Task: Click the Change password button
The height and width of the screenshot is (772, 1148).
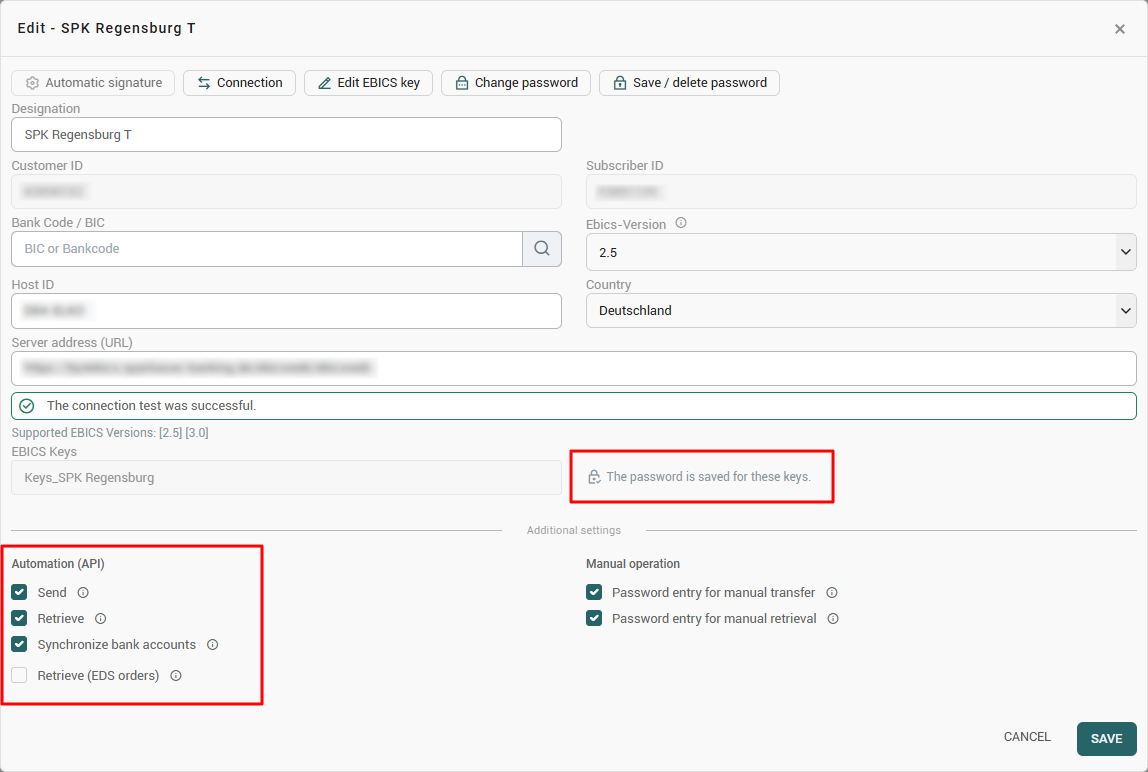Action: (x=516, y=83)
